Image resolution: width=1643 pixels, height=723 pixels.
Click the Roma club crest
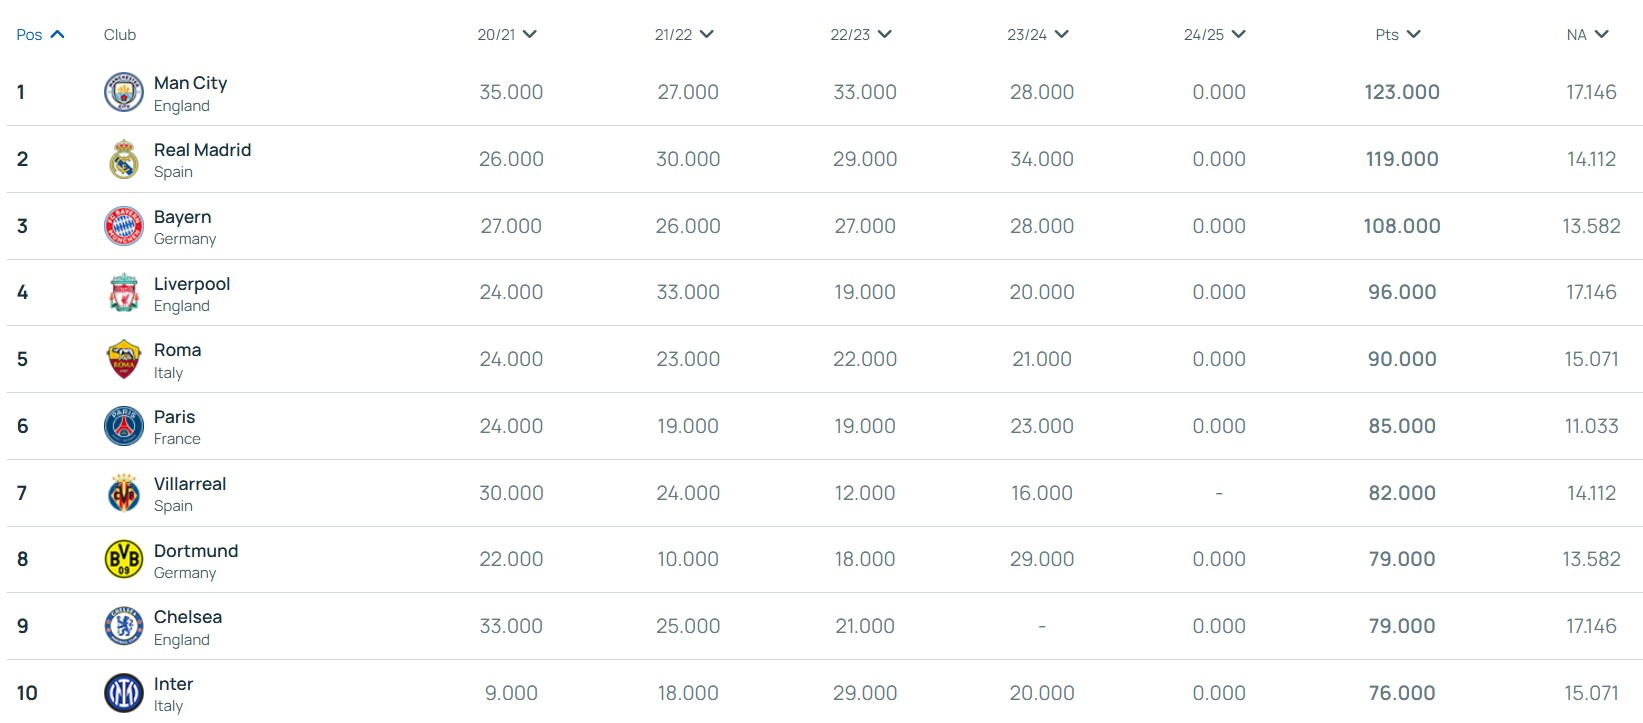coord(124,359)
